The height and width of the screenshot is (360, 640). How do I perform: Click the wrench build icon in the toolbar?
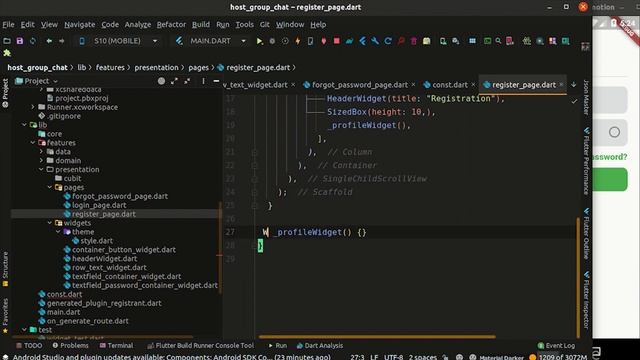375,41
